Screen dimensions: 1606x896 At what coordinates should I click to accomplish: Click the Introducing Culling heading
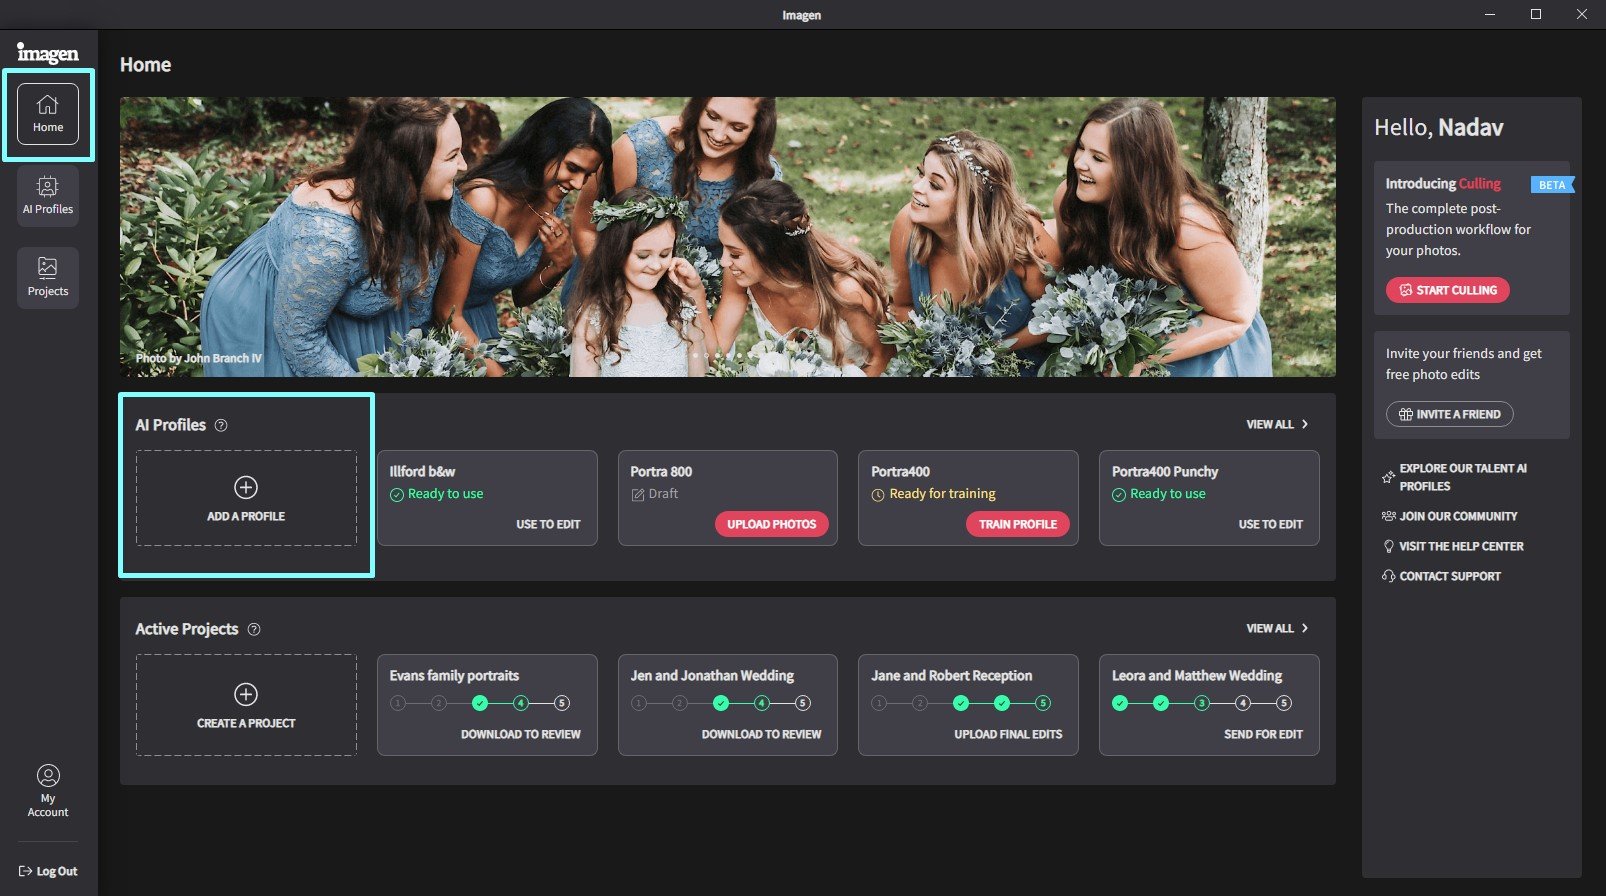[x=1443, y=184]
